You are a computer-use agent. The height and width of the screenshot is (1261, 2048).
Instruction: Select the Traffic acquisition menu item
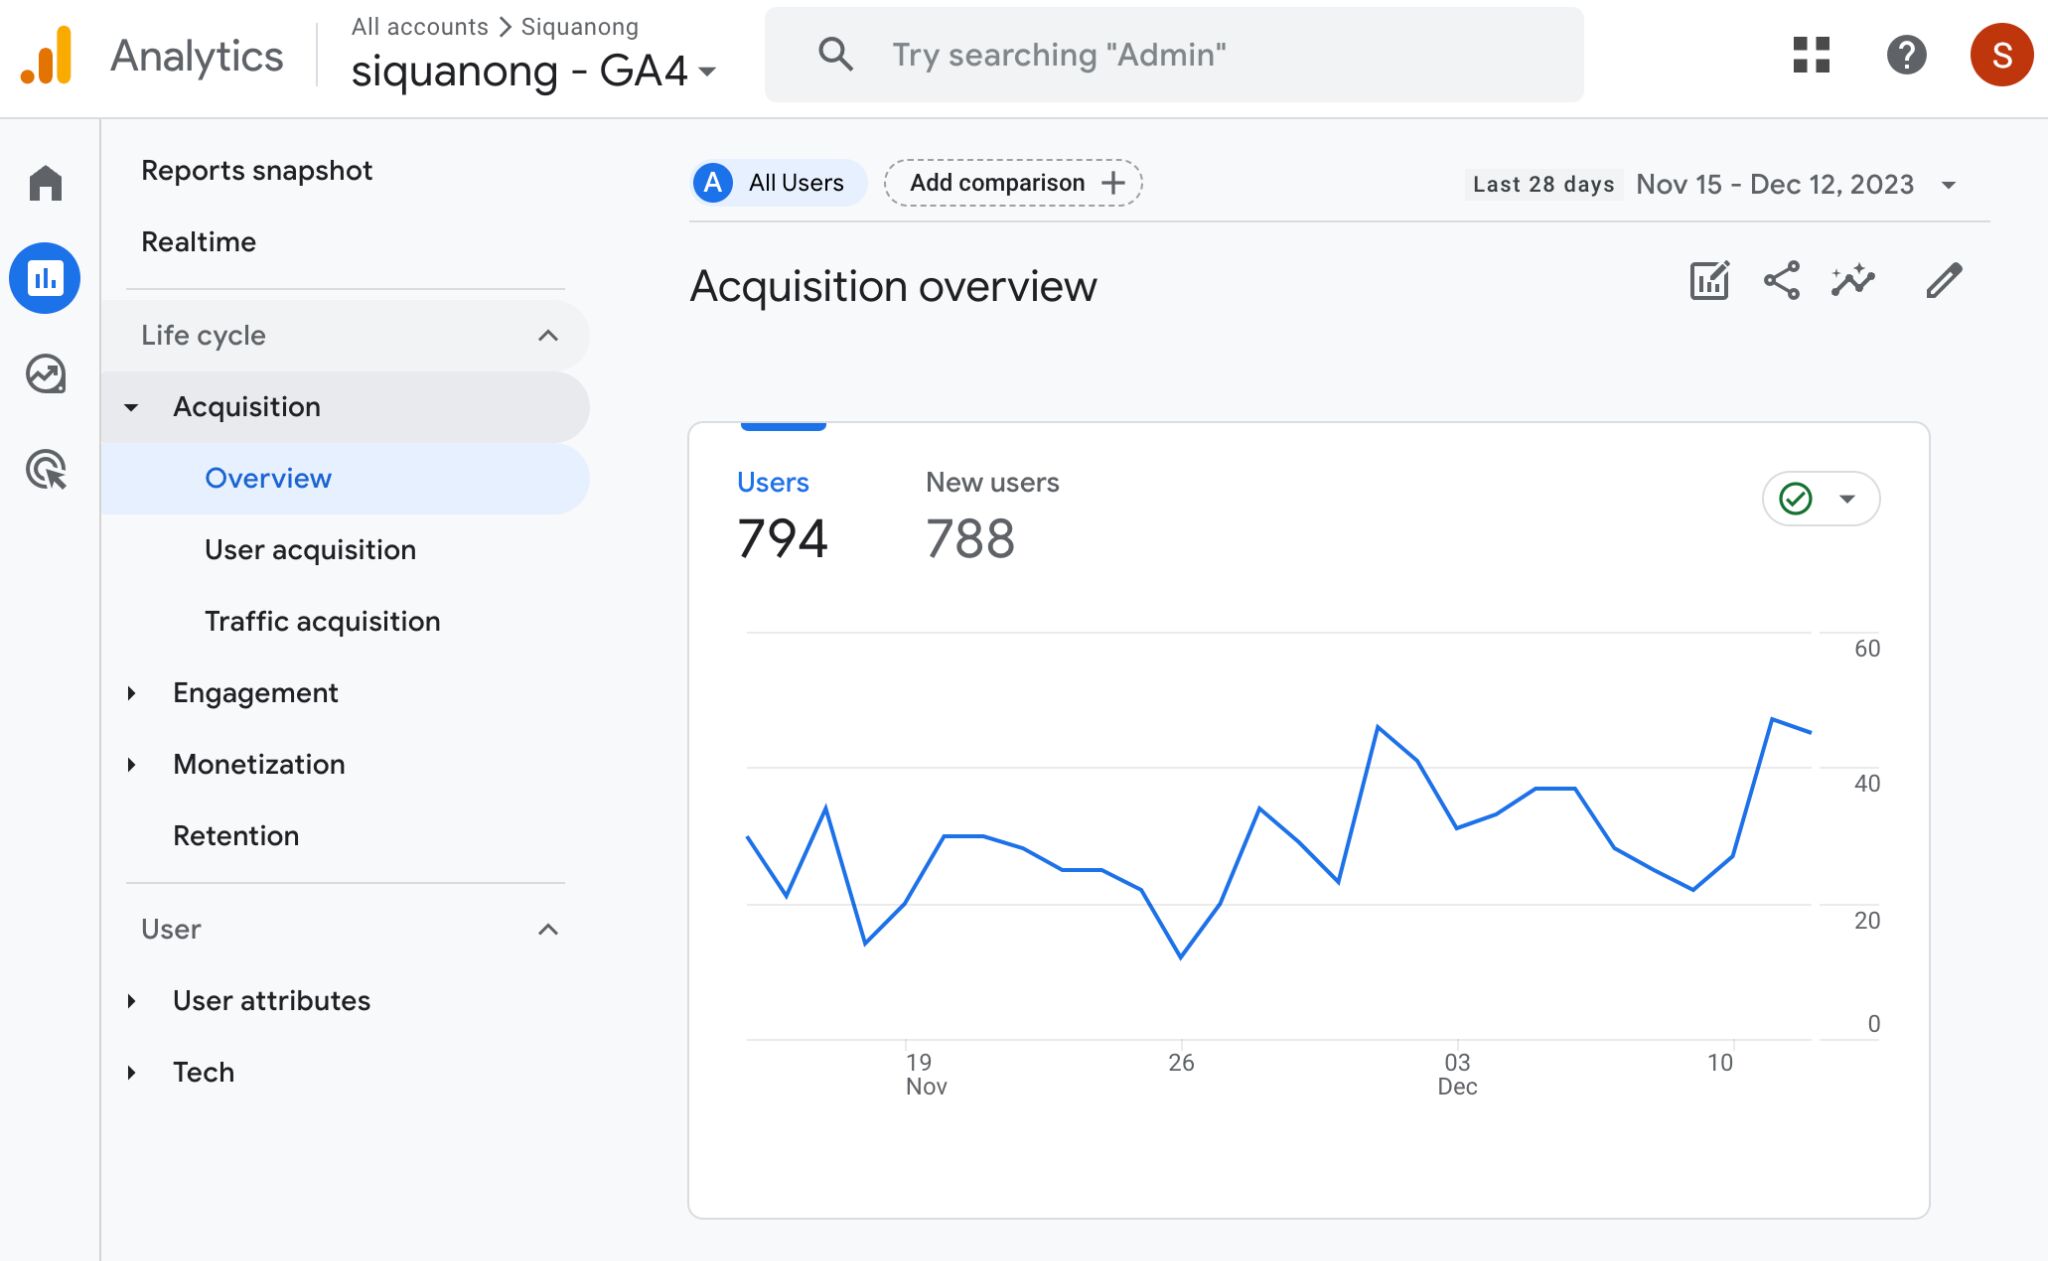click(322, 620)
